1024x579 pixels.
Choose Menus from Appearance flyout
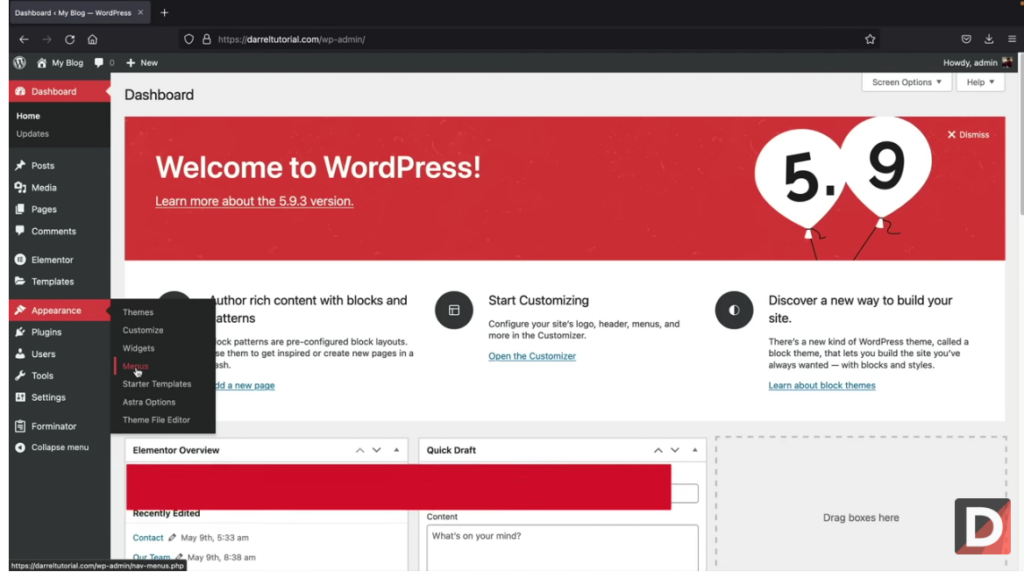(135, 366)
